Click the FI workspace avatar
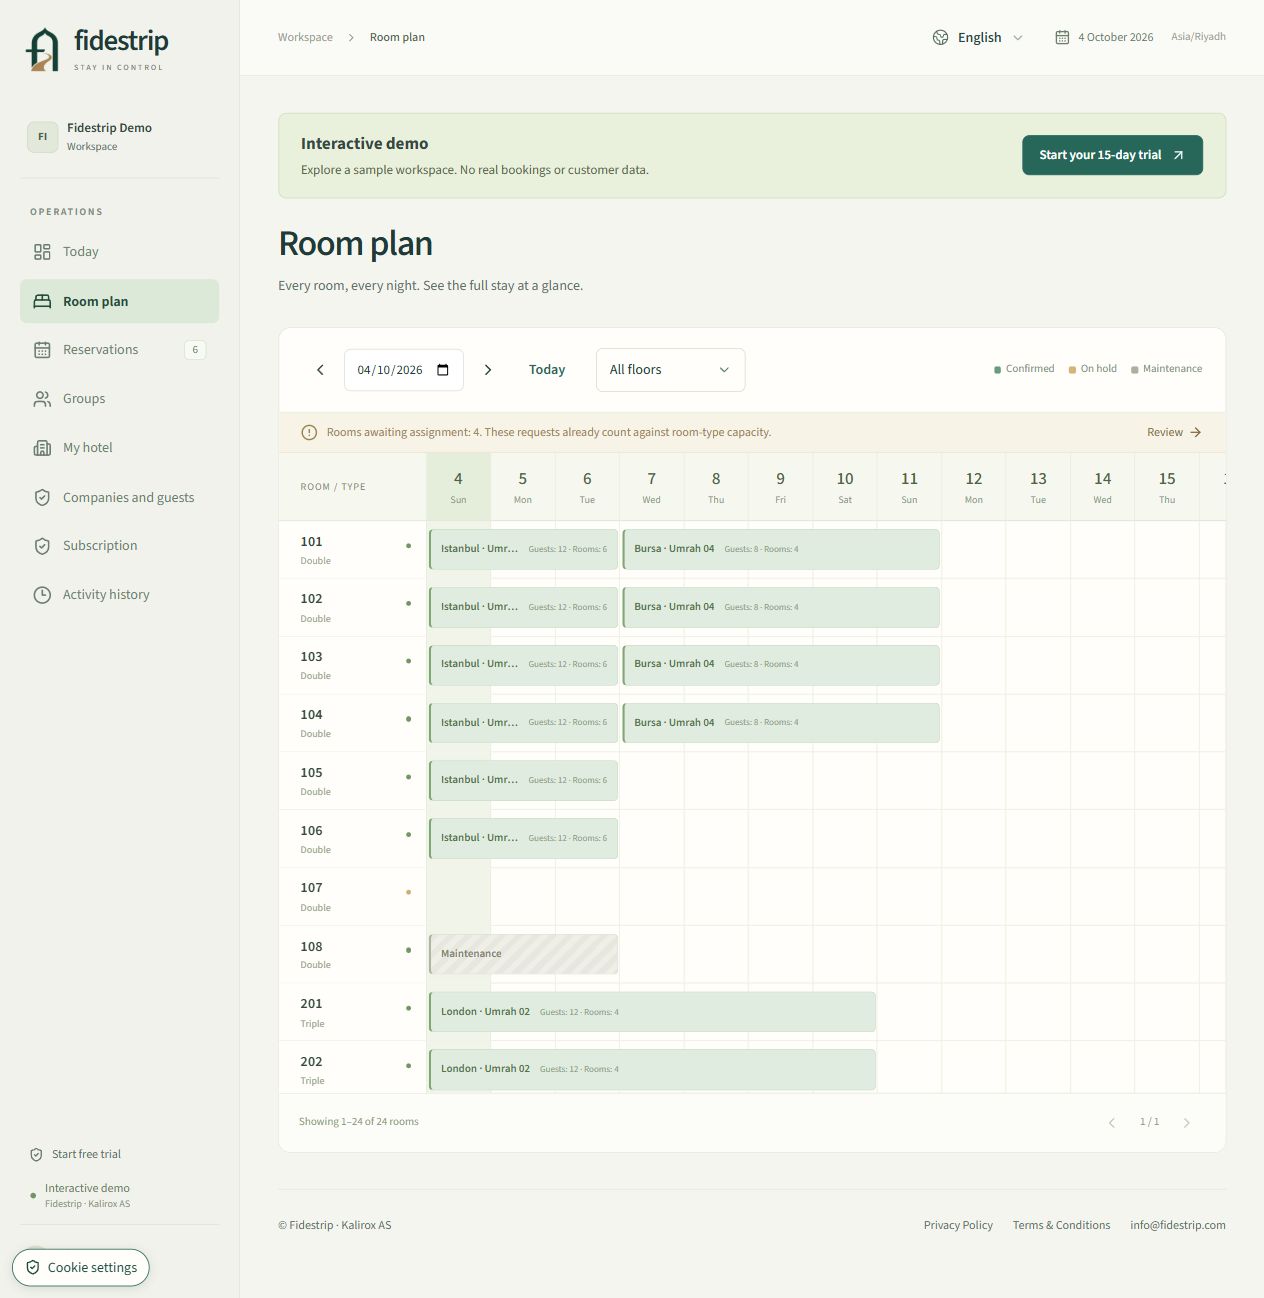 (x=42, y=137)
